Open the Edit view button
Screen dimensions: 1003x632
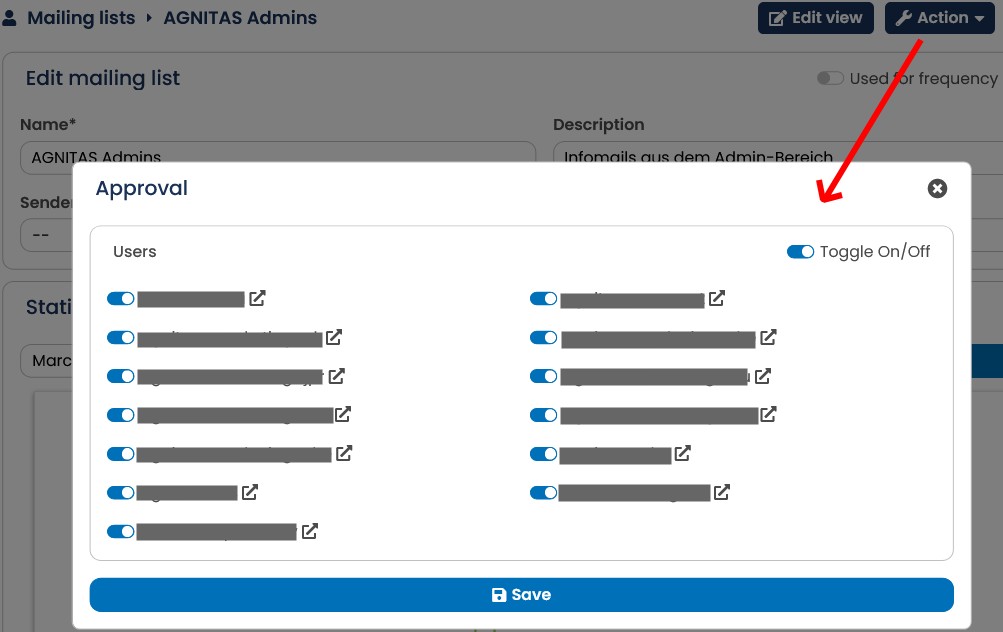click(816, 18)
